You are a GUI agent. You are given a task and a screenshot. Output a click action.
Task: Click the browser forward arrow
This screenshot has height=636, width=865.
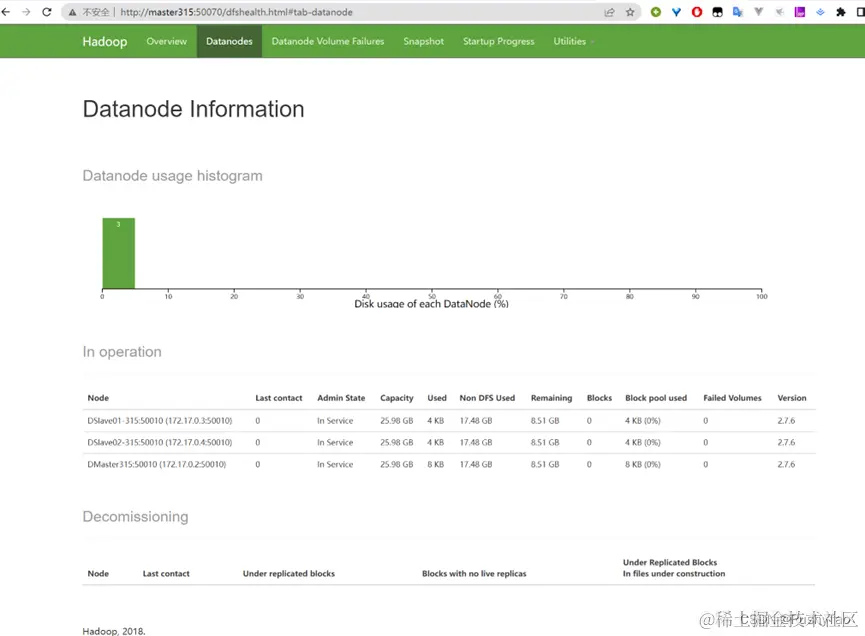tap(26, 12)
